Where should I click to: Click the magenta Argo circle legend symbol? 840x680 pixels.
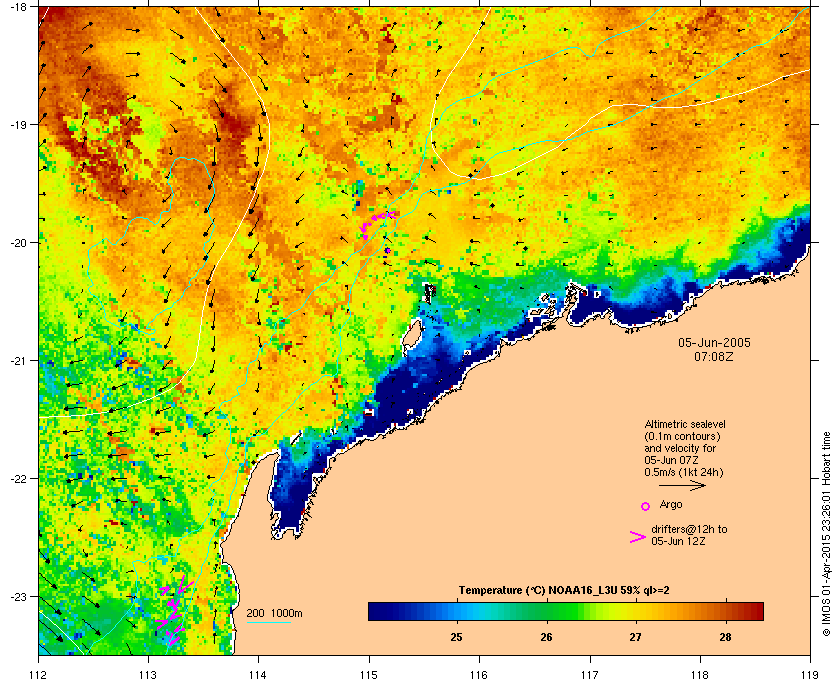[x=646, y=506]
